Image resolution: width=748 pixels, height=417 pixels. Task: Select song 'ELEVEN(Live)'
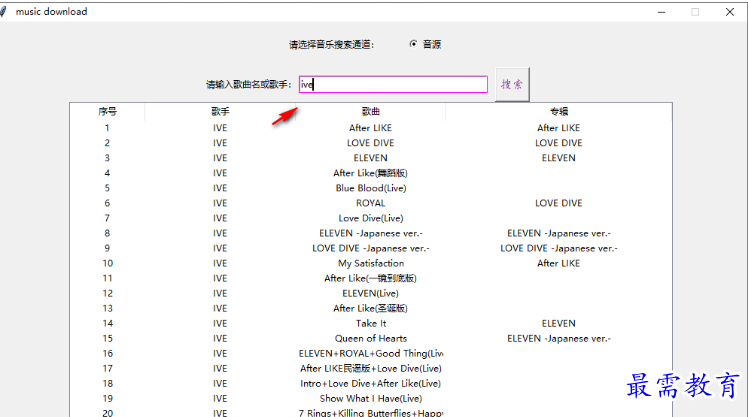371,293
